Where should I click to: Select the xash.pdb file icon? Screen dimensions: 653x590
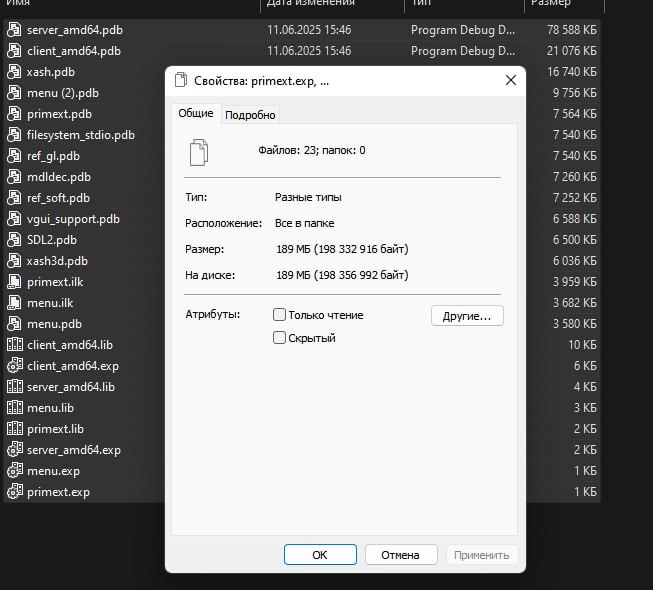(x=14, y=72)
